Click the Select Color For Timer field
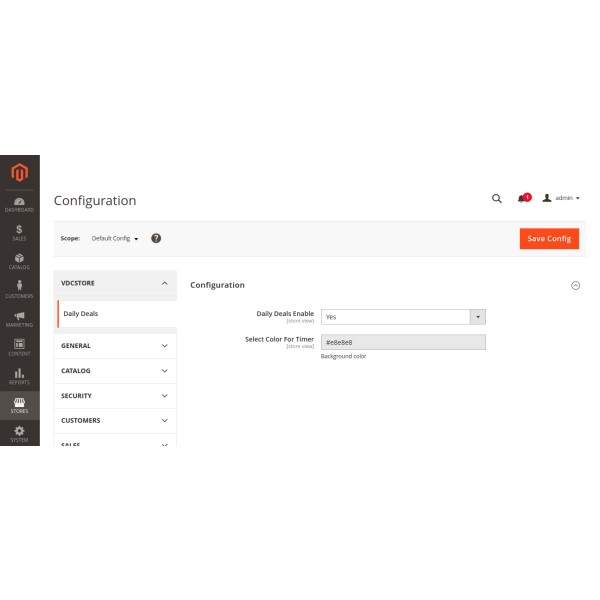Screen dimensions: 600x600 tap(403, 342)
